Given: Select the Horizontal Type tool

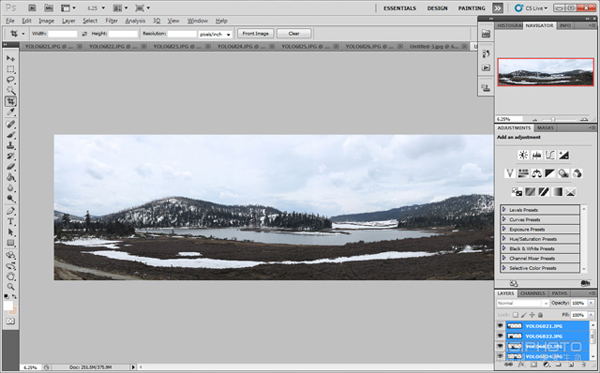Looking at the screenshot, I should [x=10, y=222].
